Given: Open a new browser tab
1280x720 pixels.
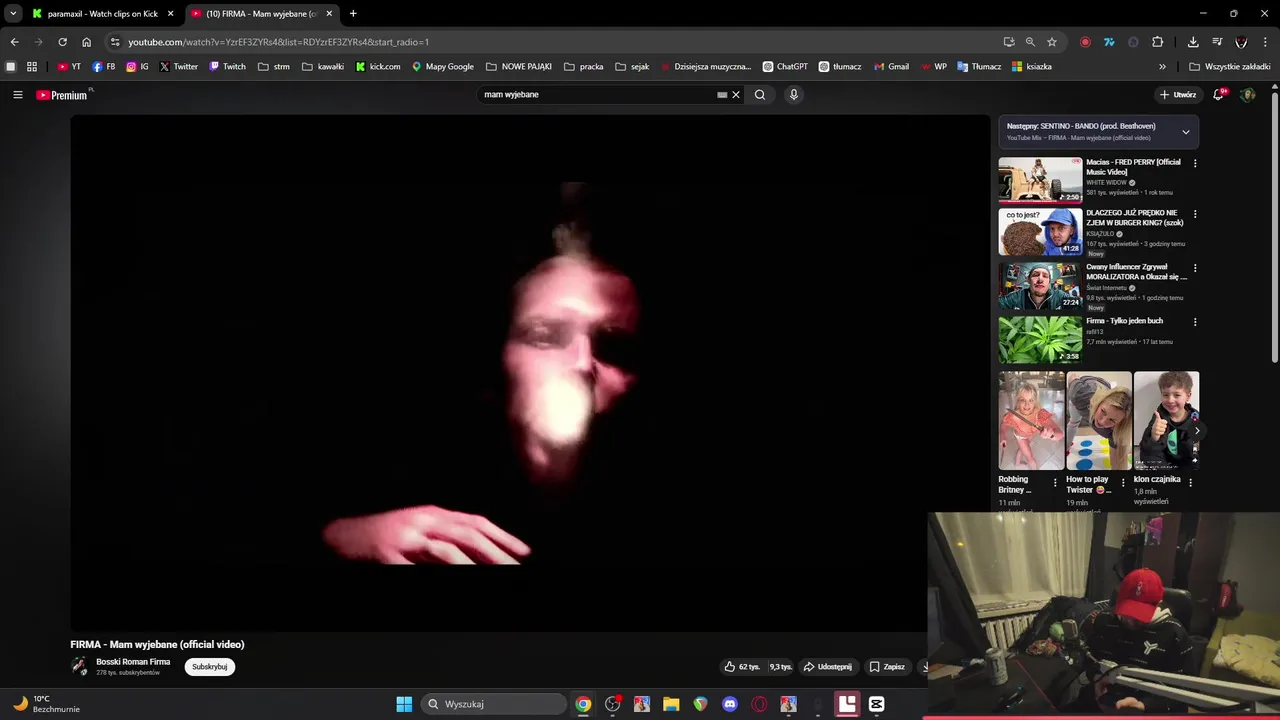Looking at the screenshot, I should 353,14.
